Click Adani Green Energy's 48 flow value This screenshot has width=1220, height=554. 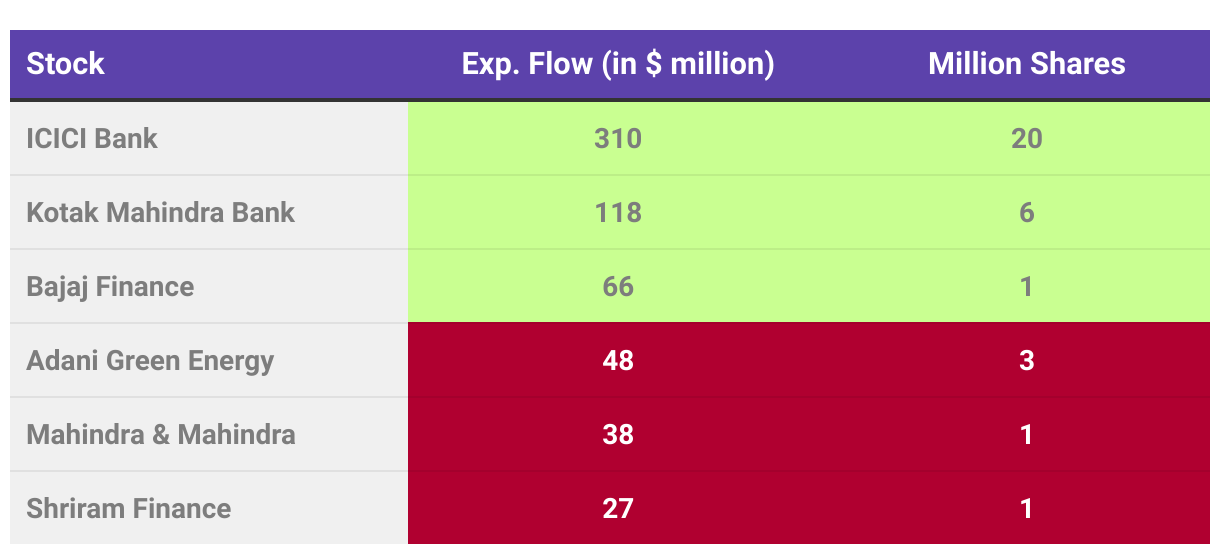(x=618, y=360)
